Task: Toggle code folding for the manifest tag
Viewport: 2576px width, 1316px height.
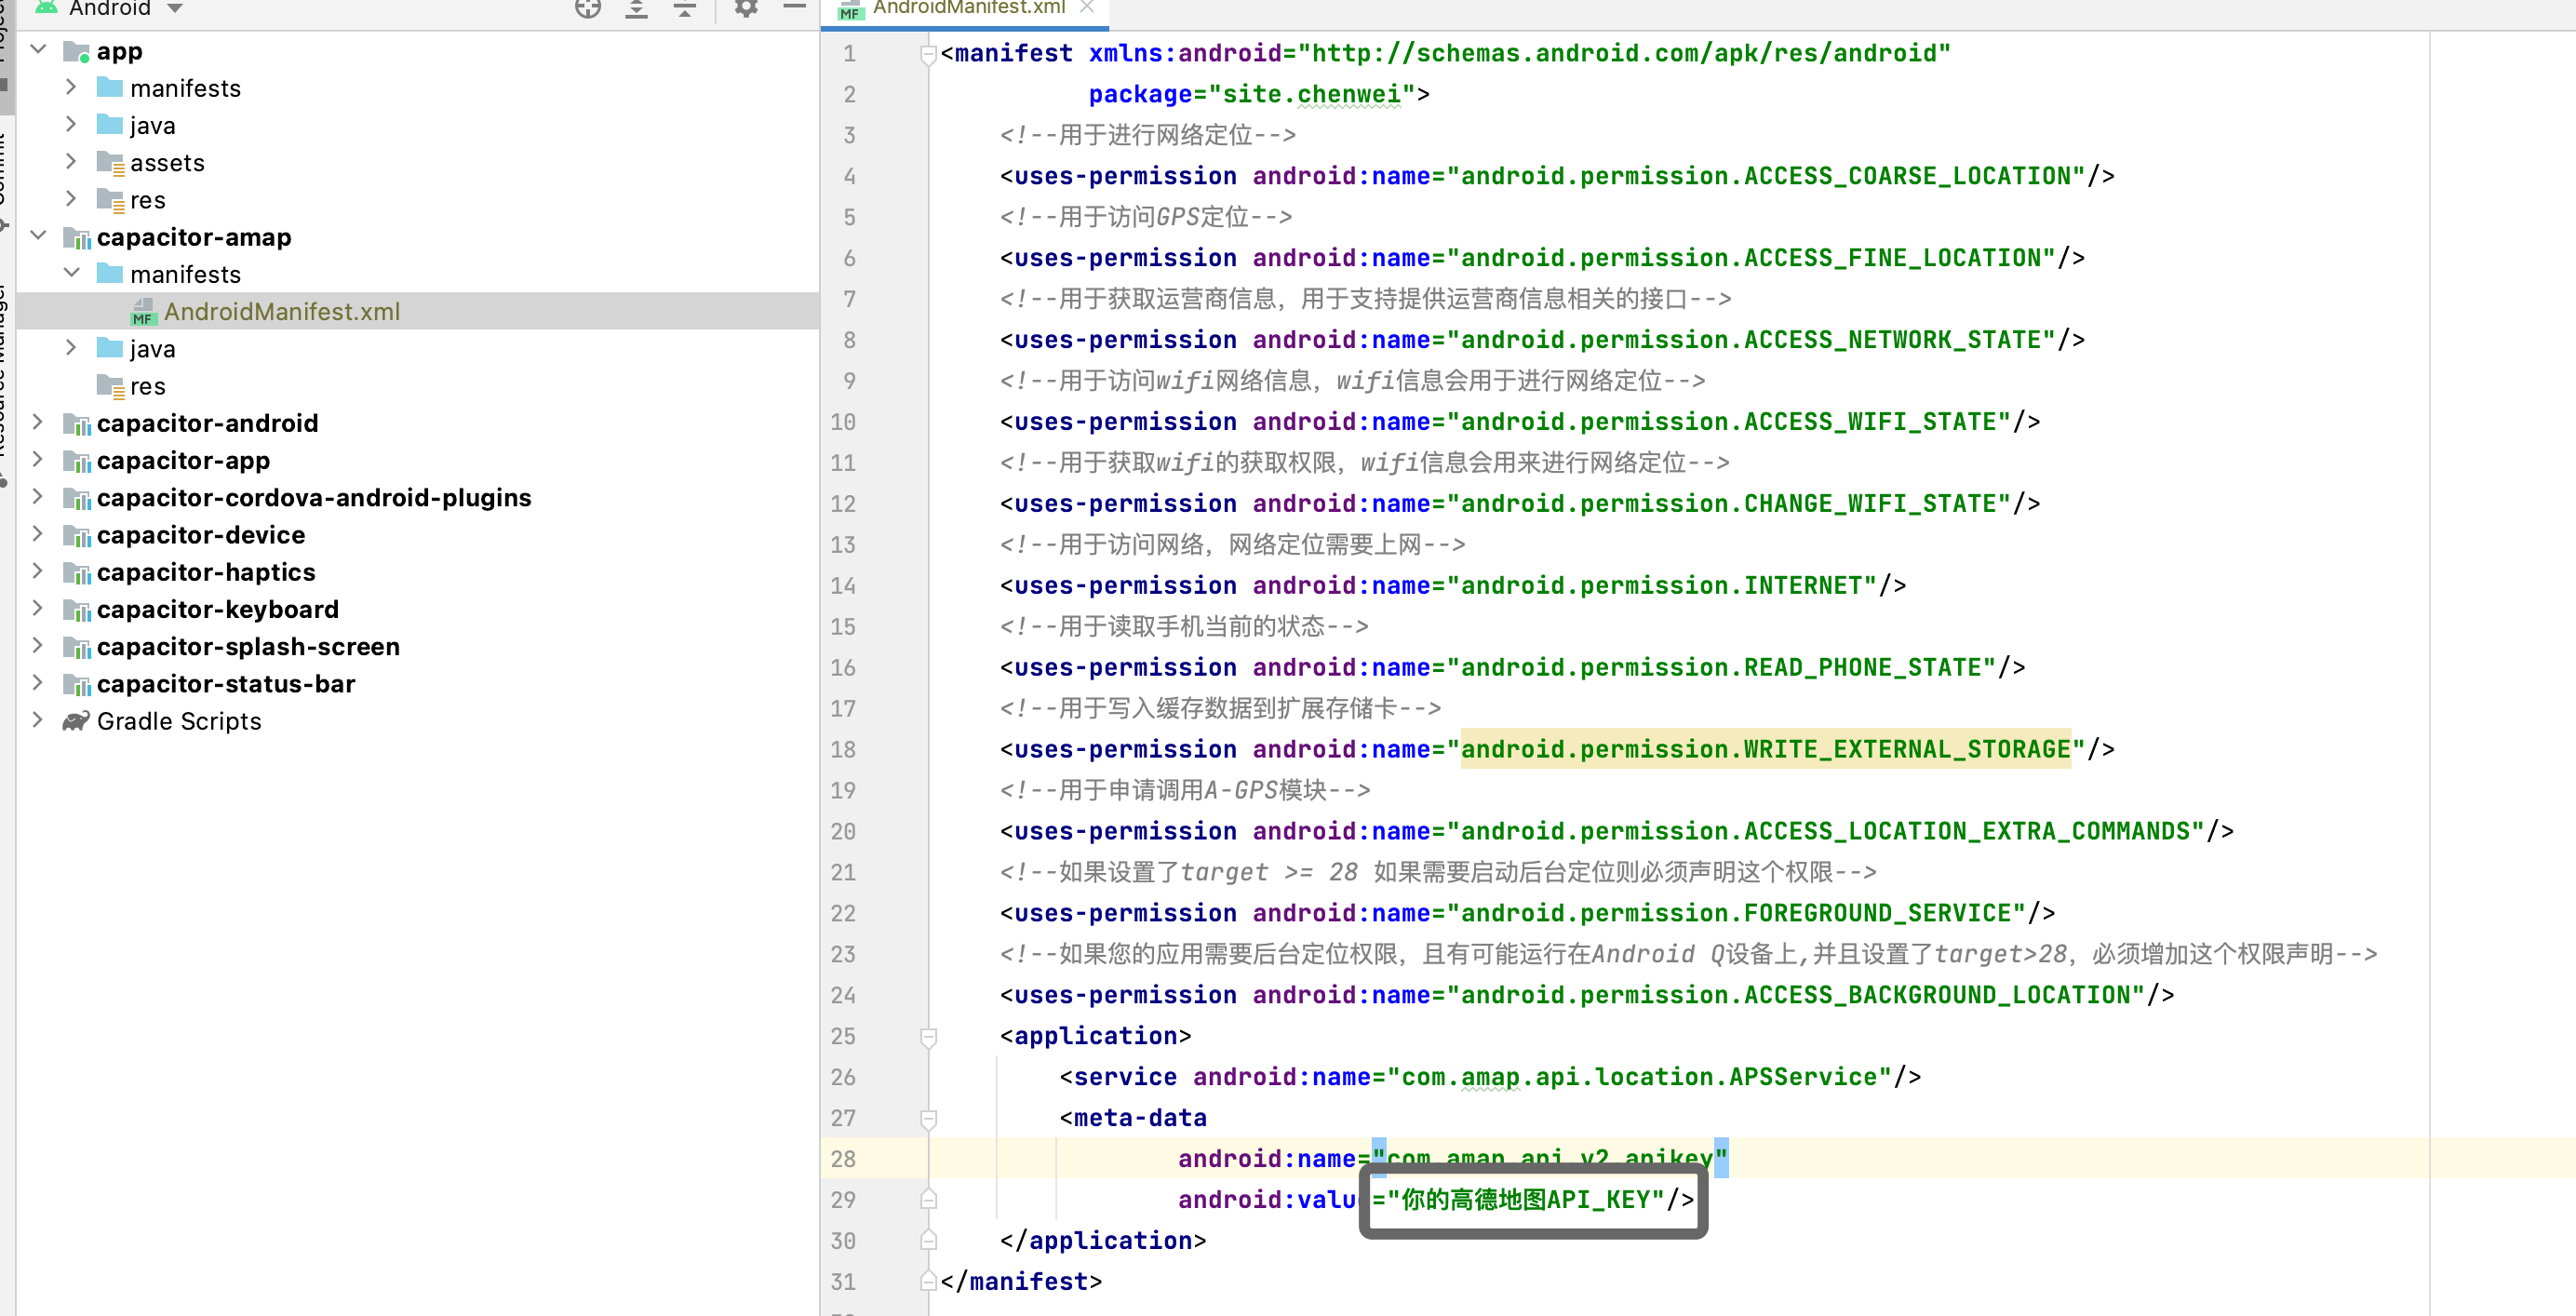Action: (x=928, y=53)
